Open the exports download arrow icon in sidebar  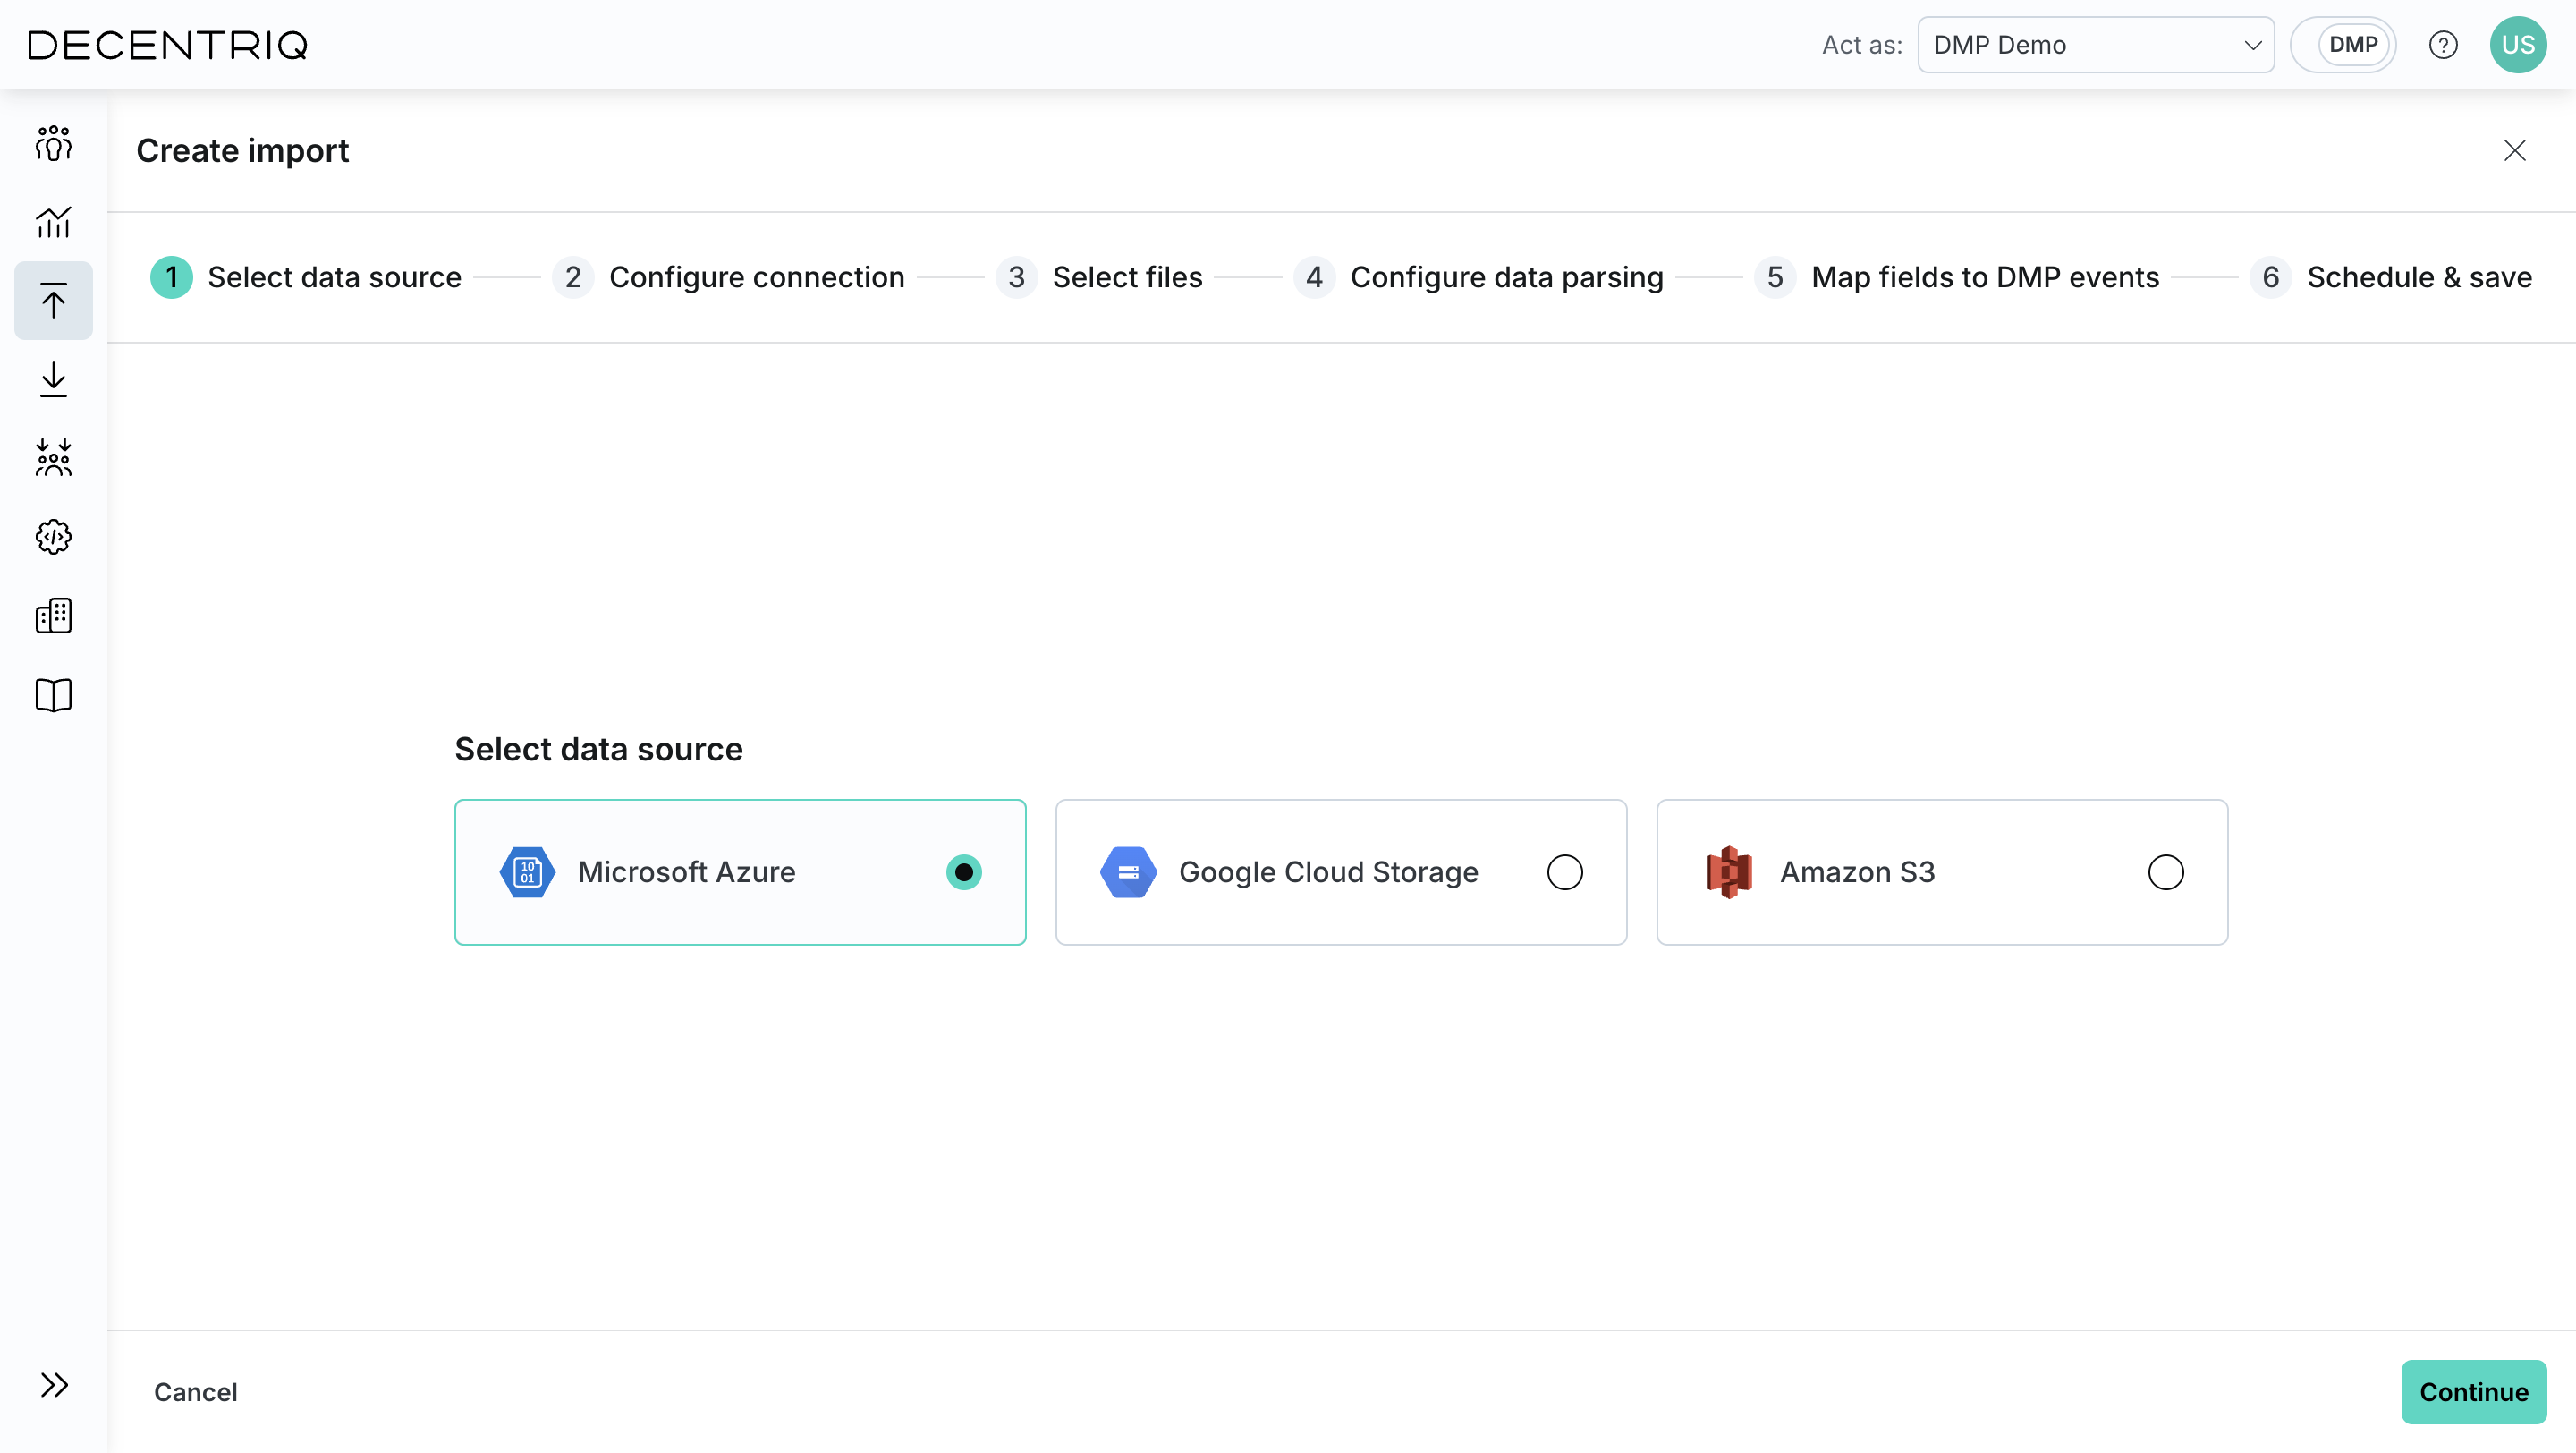54,379
